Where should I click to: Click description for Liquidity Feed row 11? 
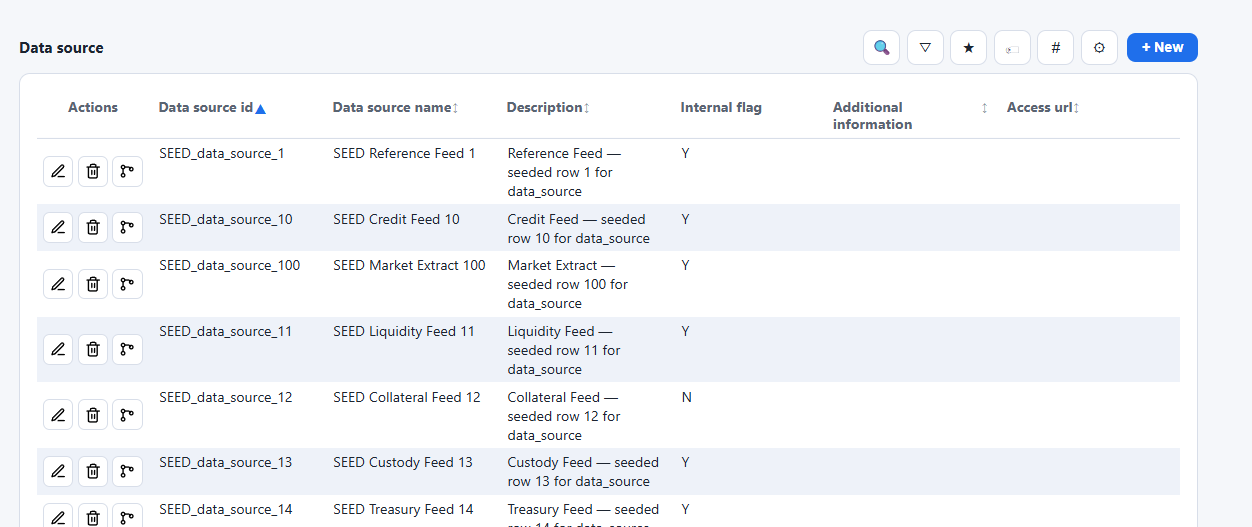[x=564, y=350]
